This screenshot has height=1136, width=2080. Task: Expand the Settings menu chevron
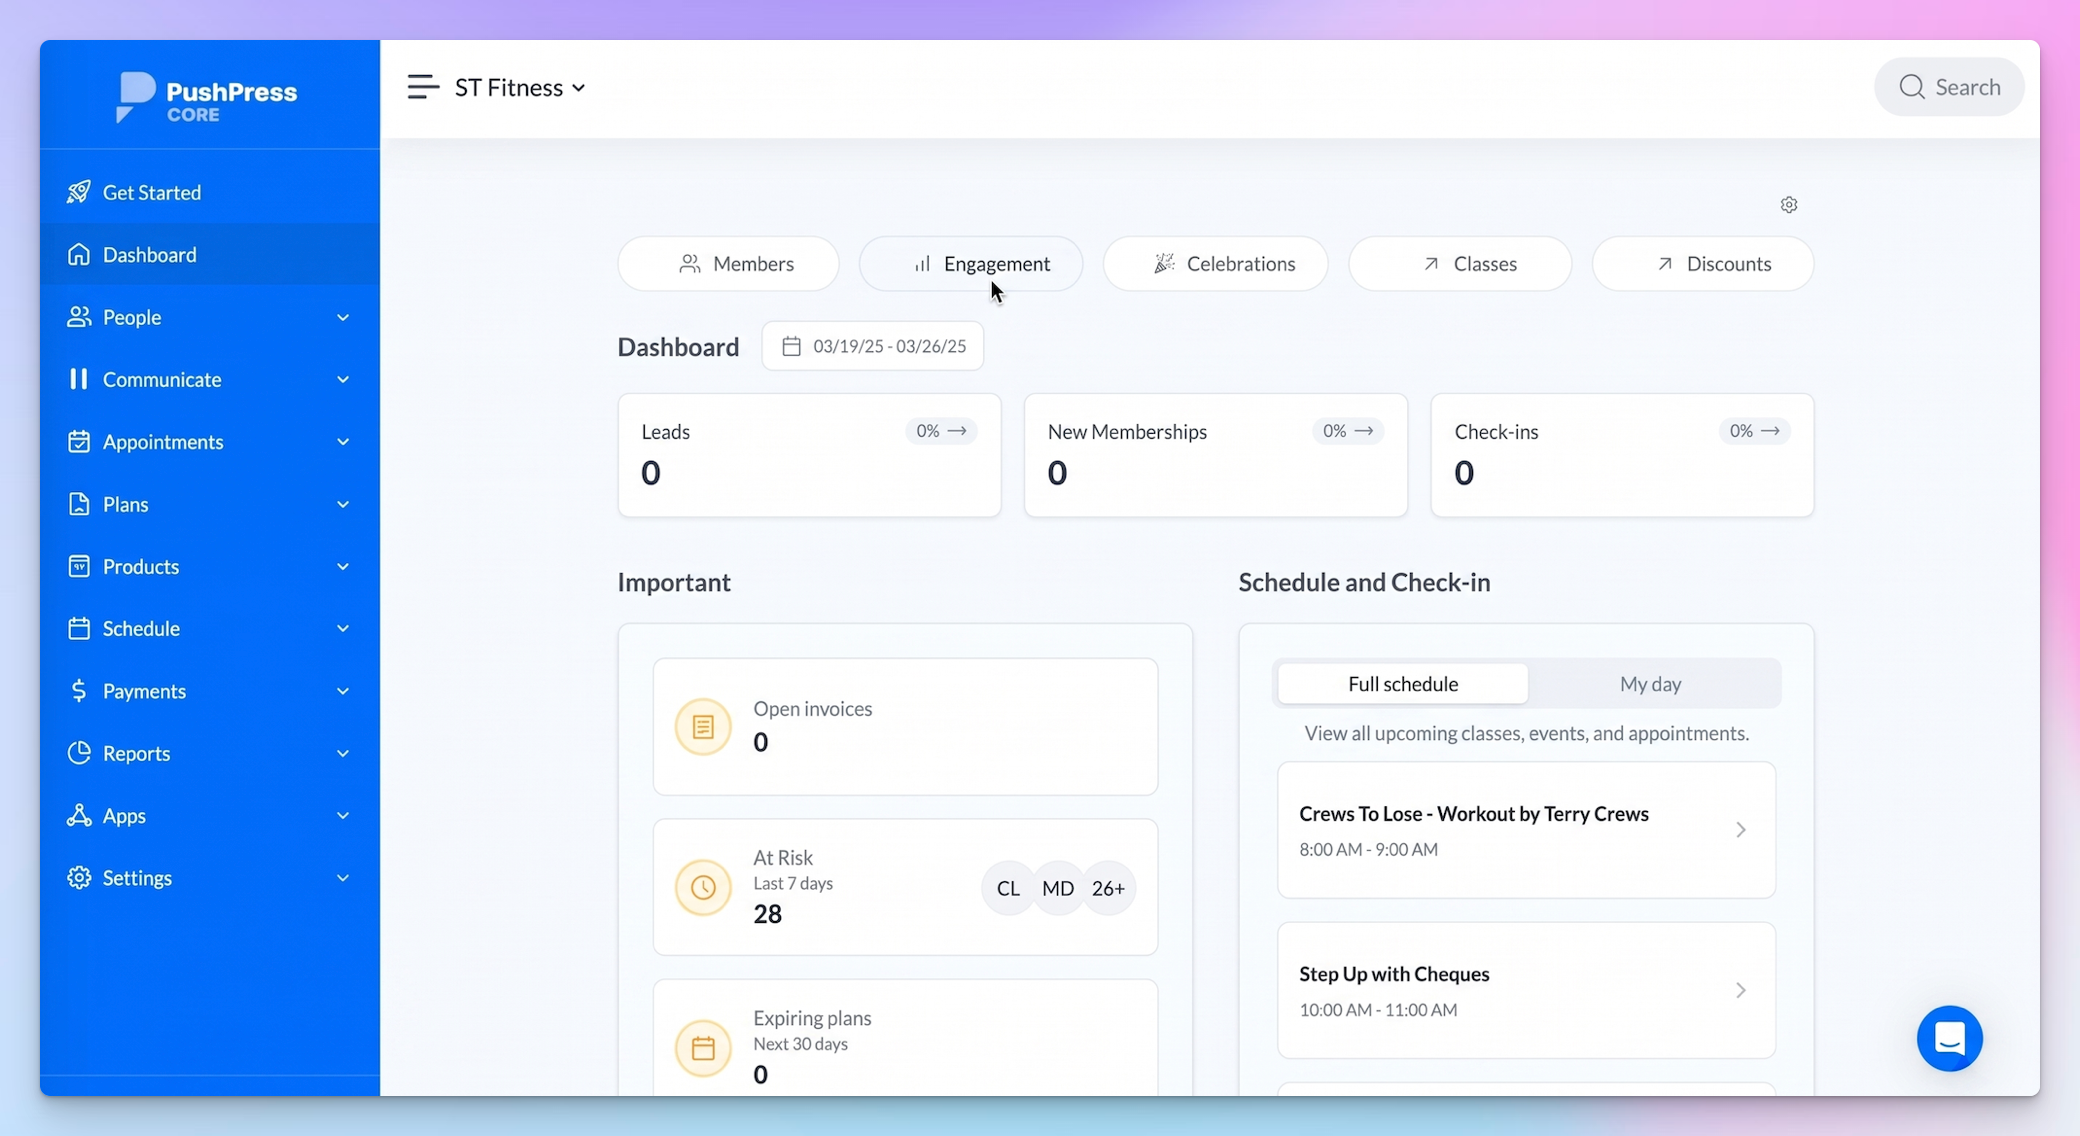coord(343,878)
